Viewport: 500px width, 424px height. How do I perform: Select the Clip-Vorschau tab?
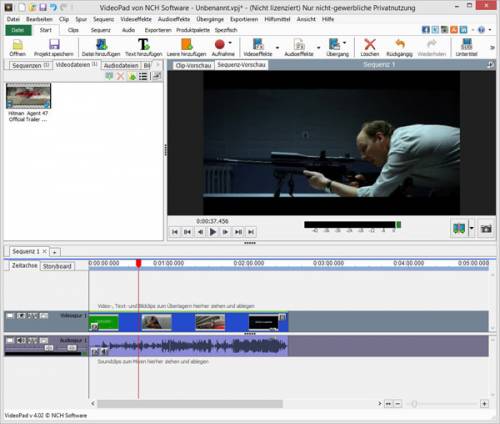193,65
